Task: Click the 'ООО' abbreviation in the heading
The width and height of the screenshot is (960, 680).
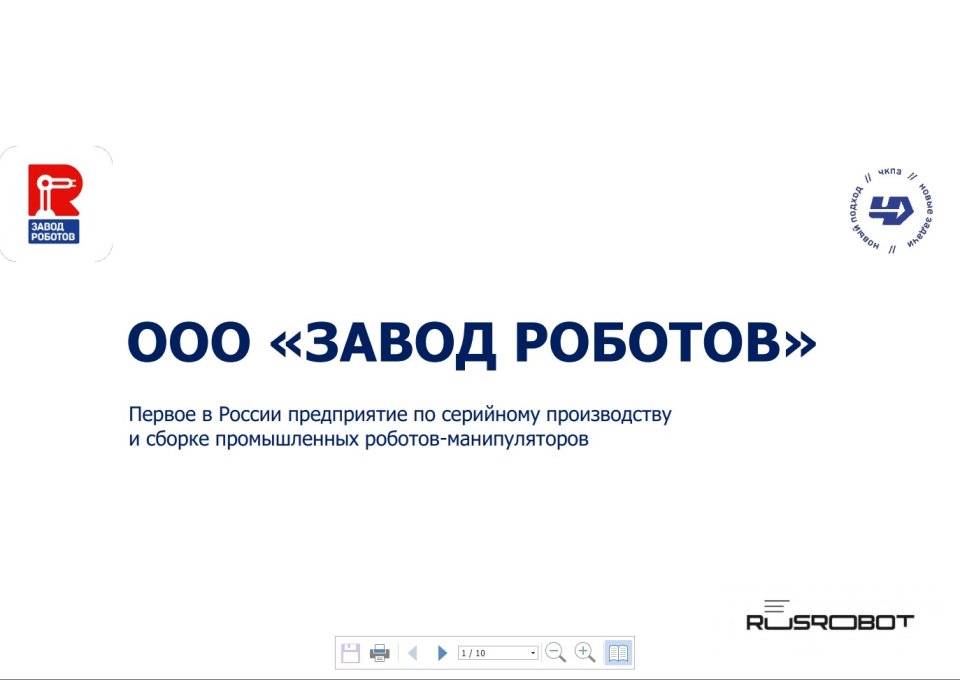Action: click(188, 345)
